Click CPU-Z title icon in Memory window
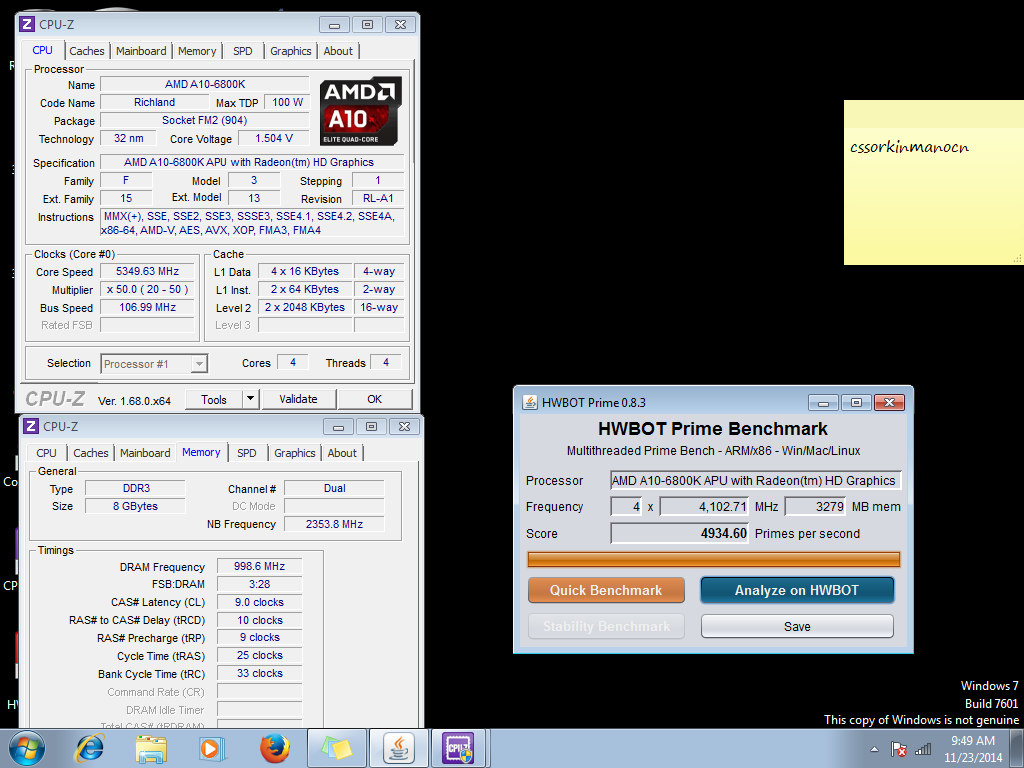Image resolution: width=1024 pixels, height=768 pixels. (31, 426)
